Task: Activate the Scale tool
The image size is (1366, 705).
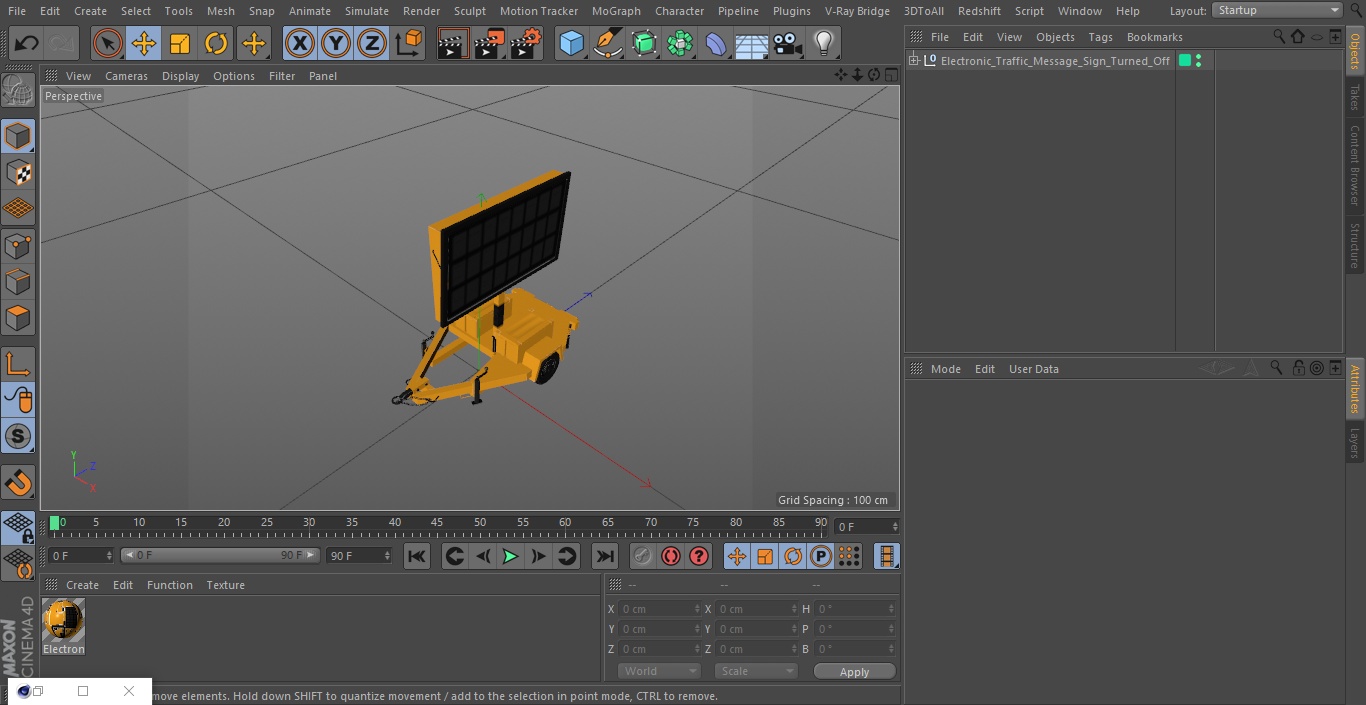Action: coord(180,44)
